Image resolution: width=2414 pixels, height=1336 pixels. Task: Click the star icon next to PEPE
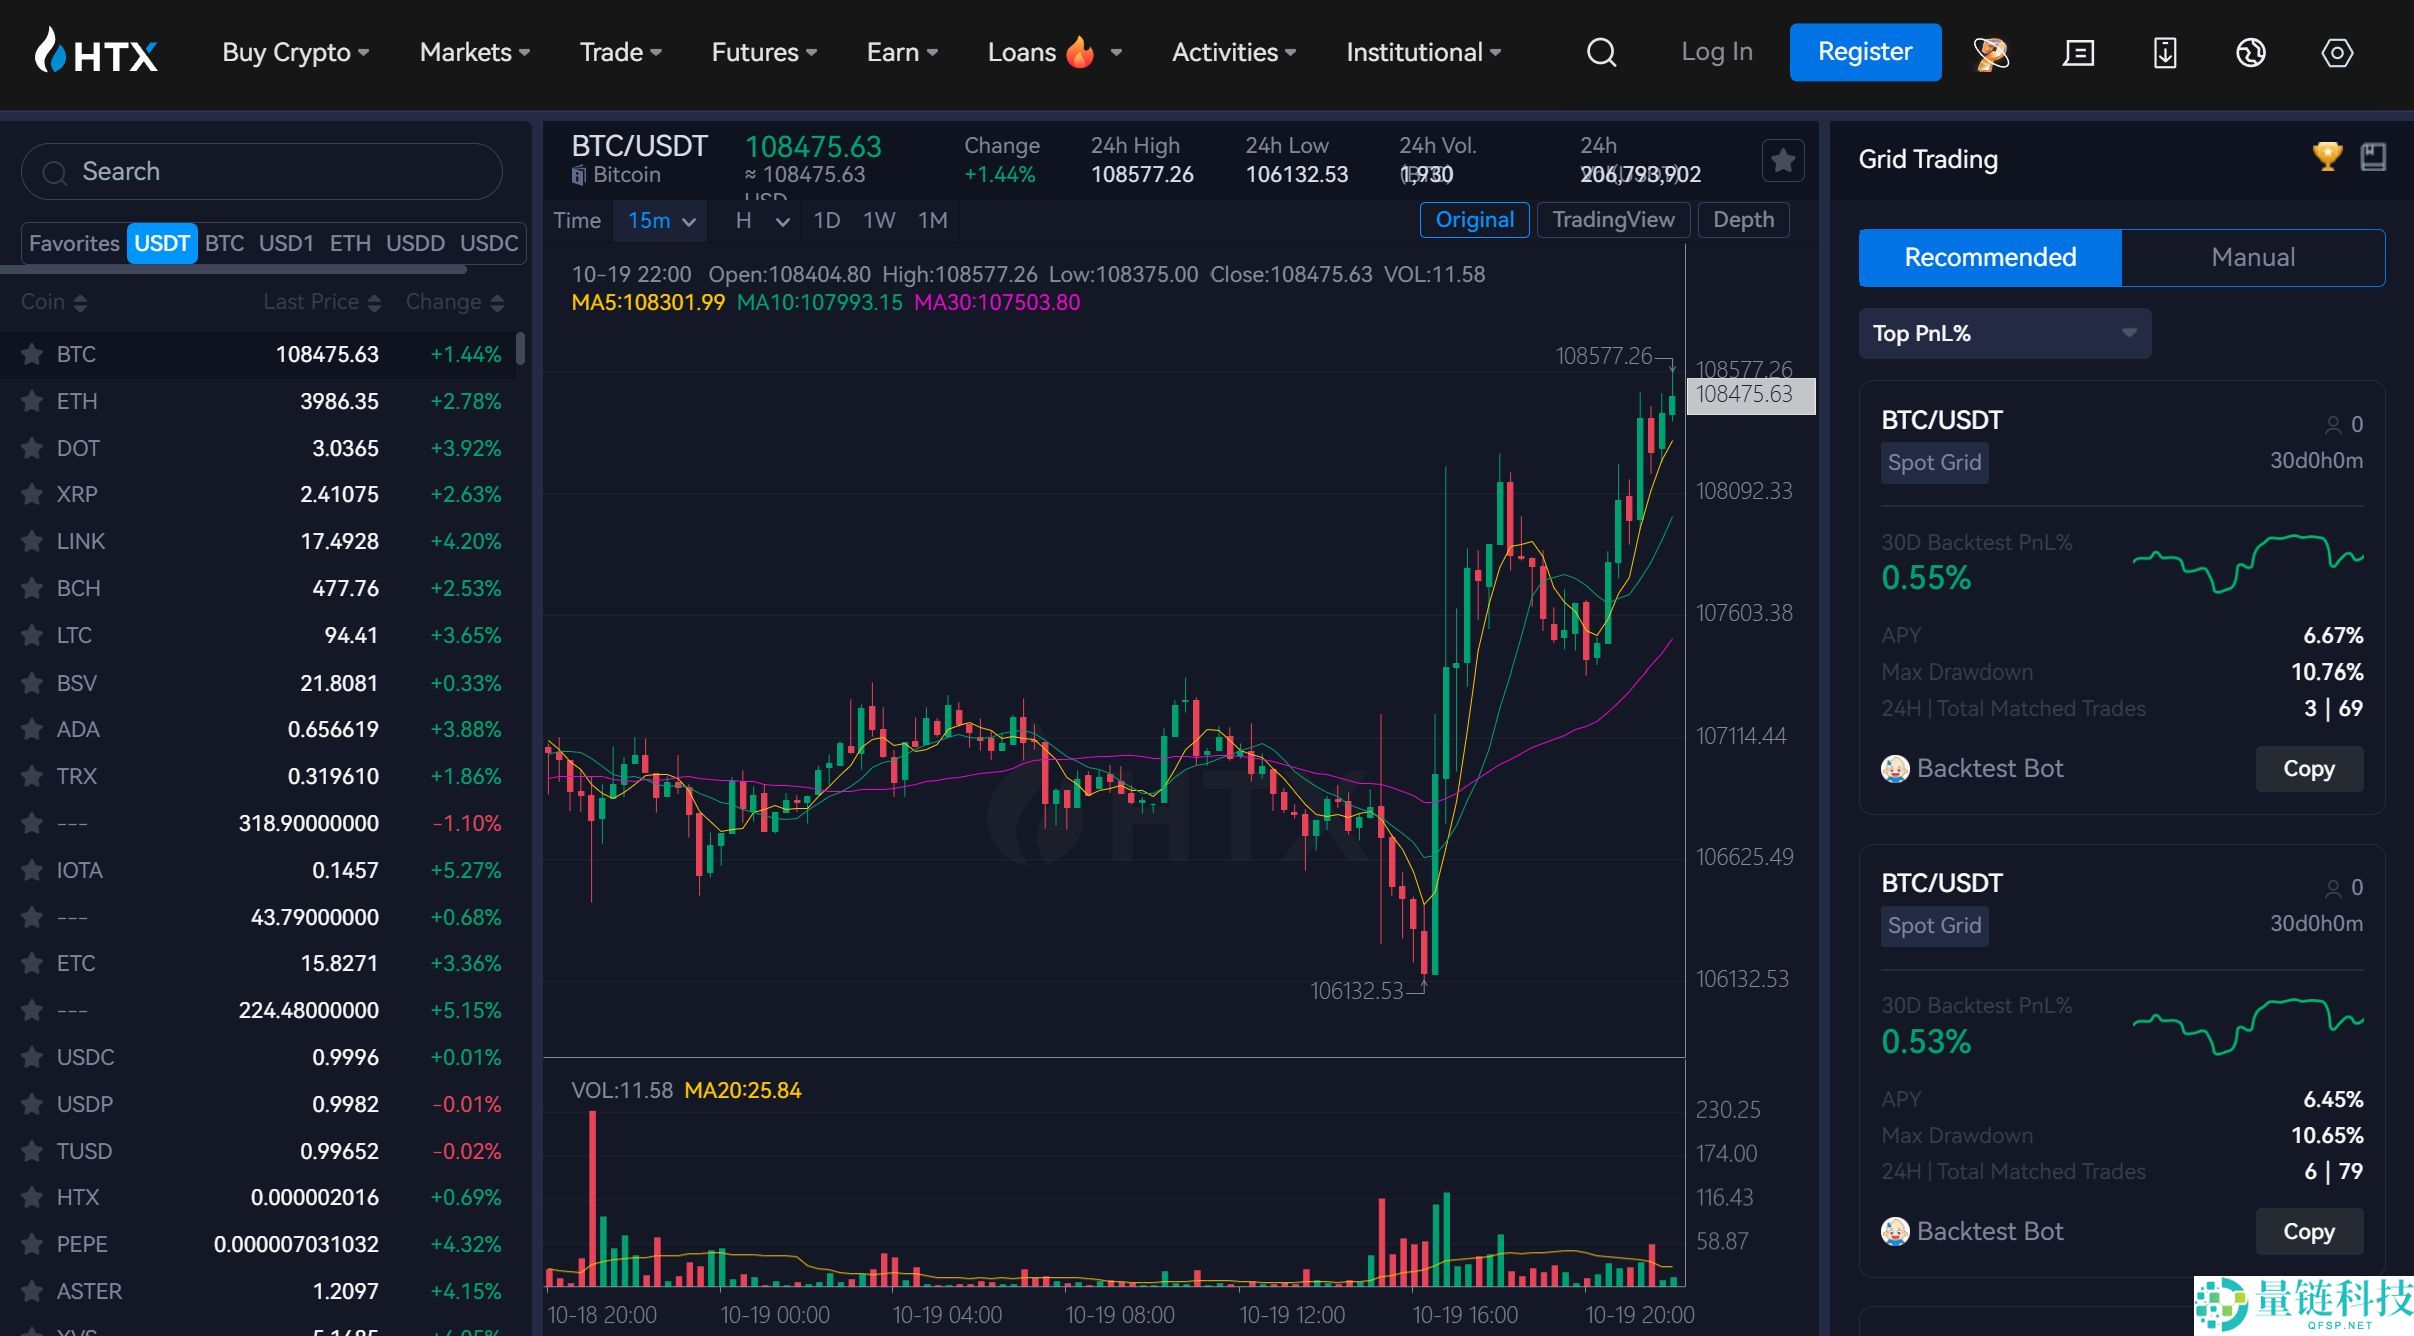point(32,1244)
